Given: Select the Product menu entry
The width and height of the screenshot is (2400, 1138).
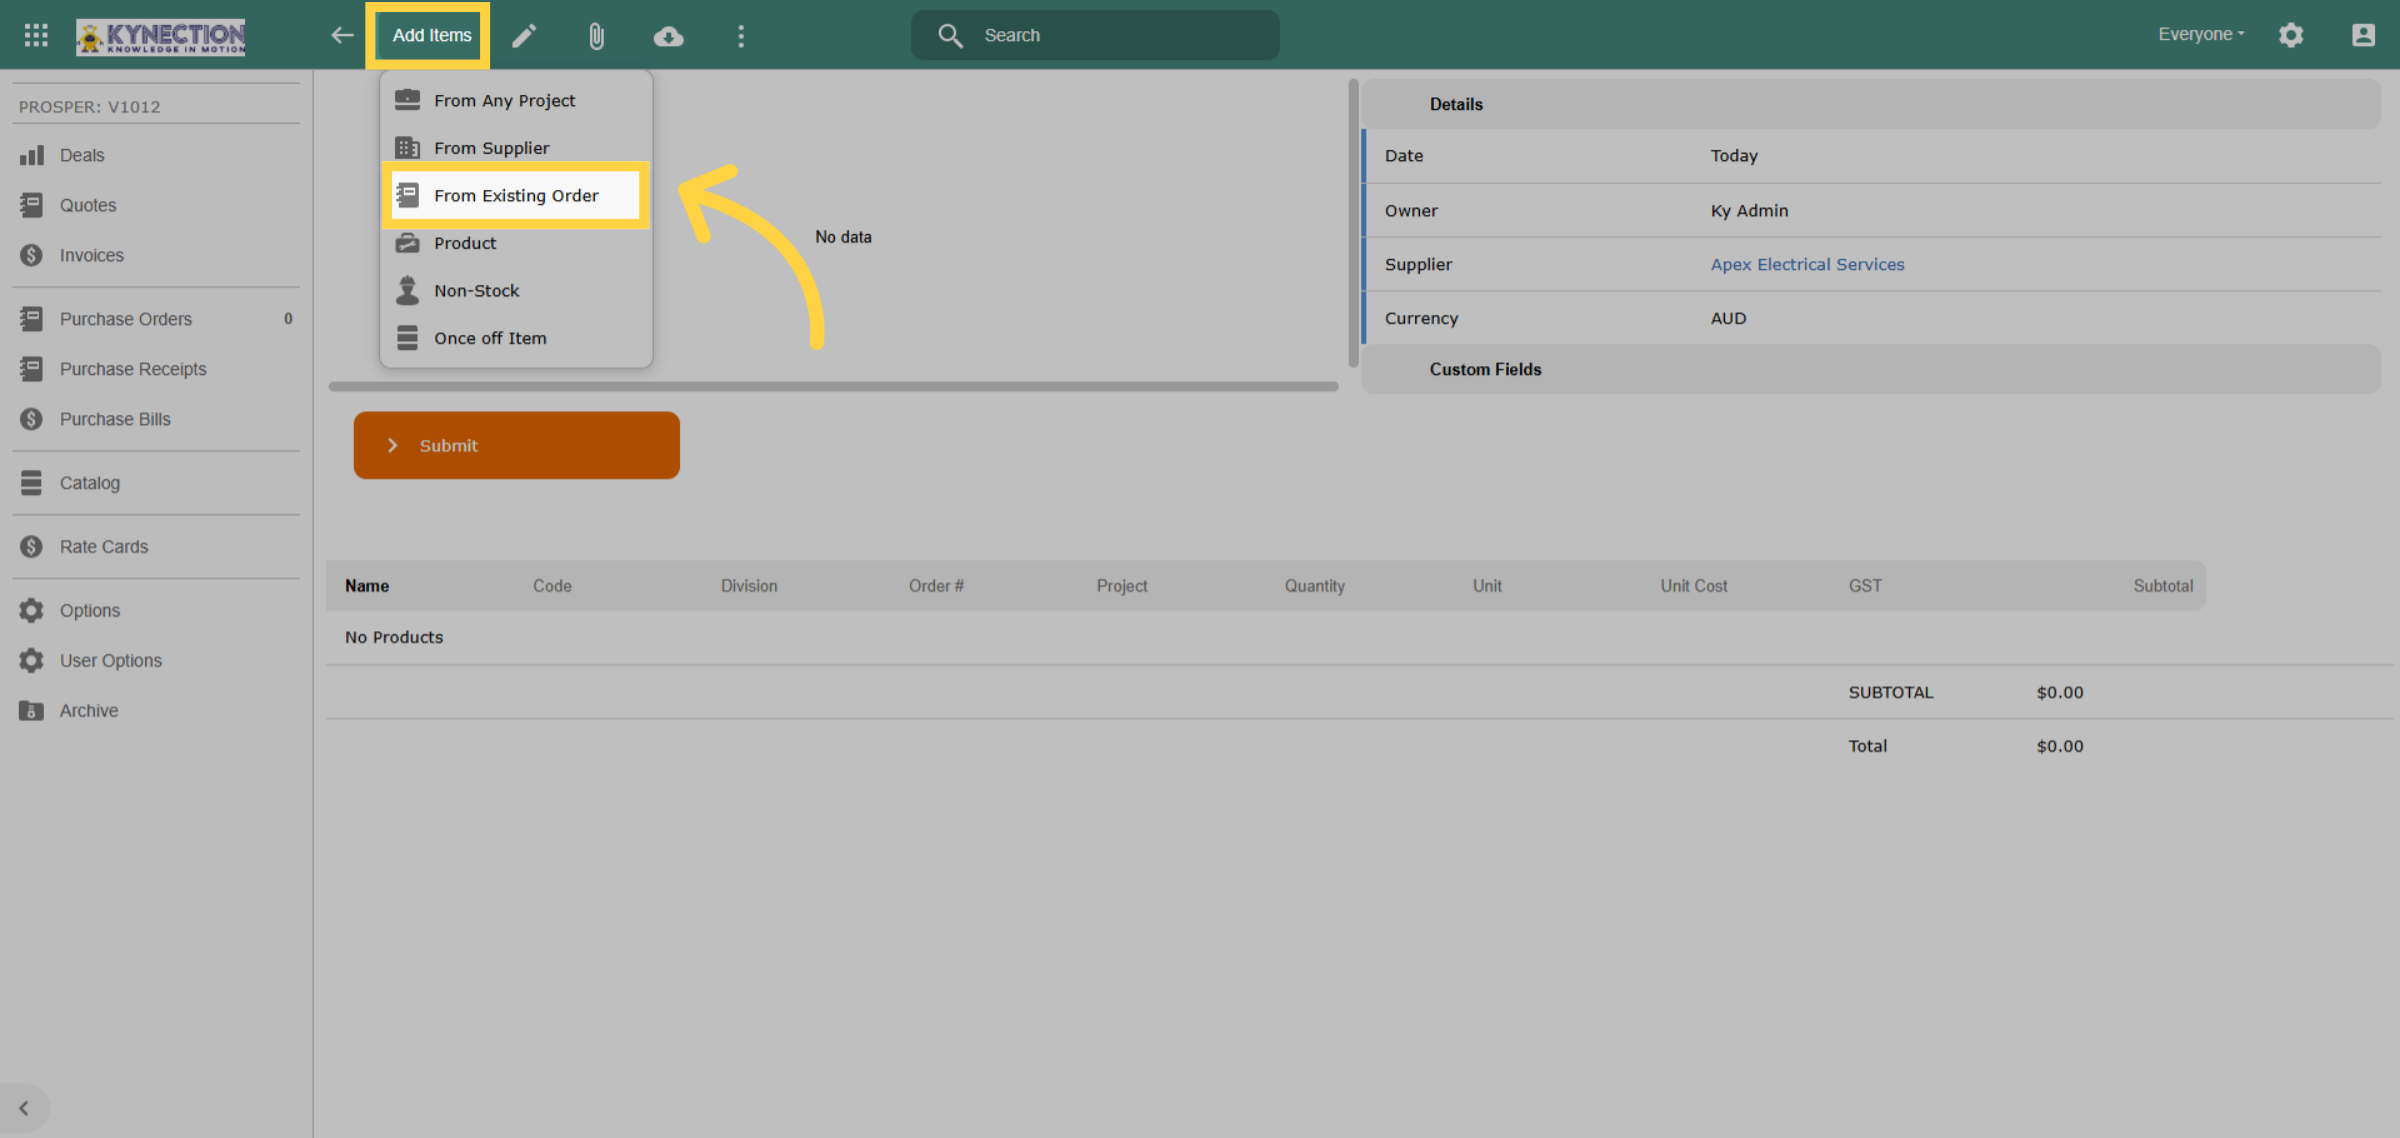Looking at the screenshot, I should coord(516,243).
